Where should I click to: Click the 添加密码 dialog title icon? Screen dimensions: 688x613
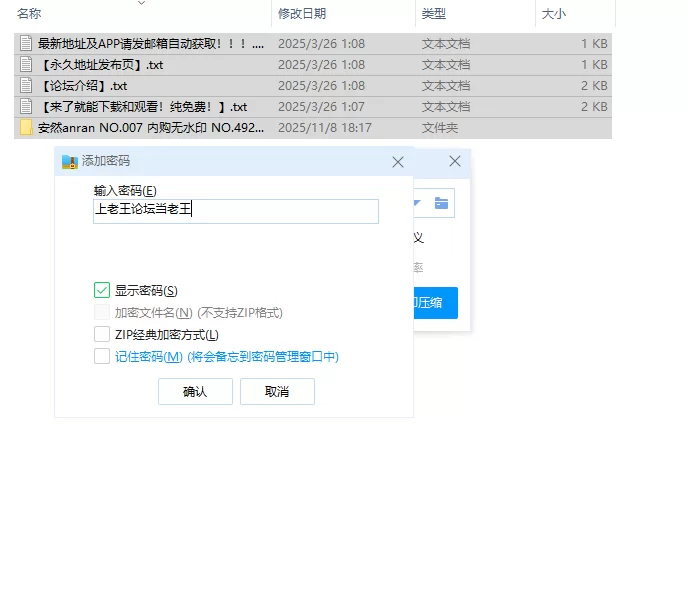coord(69,162)
